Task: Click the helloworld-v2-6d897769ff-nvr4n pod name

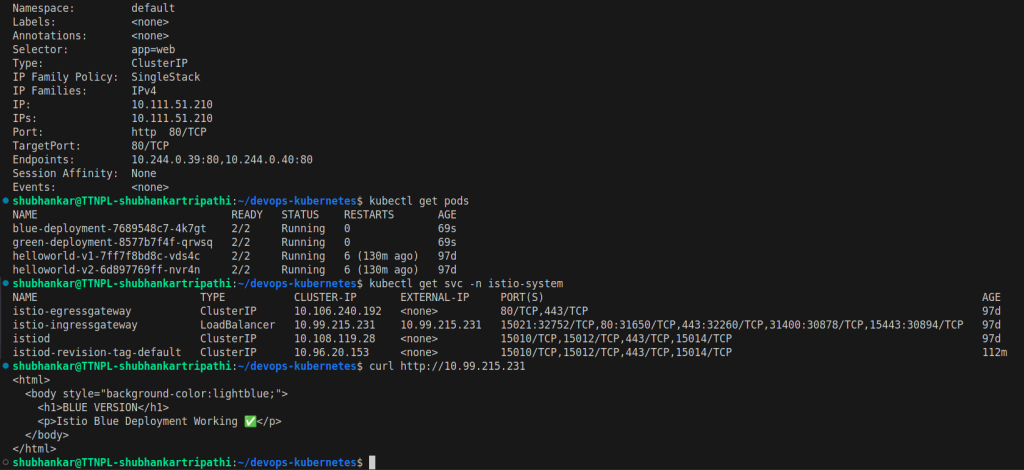Action: pyautogui.click(x=106, y=270)
